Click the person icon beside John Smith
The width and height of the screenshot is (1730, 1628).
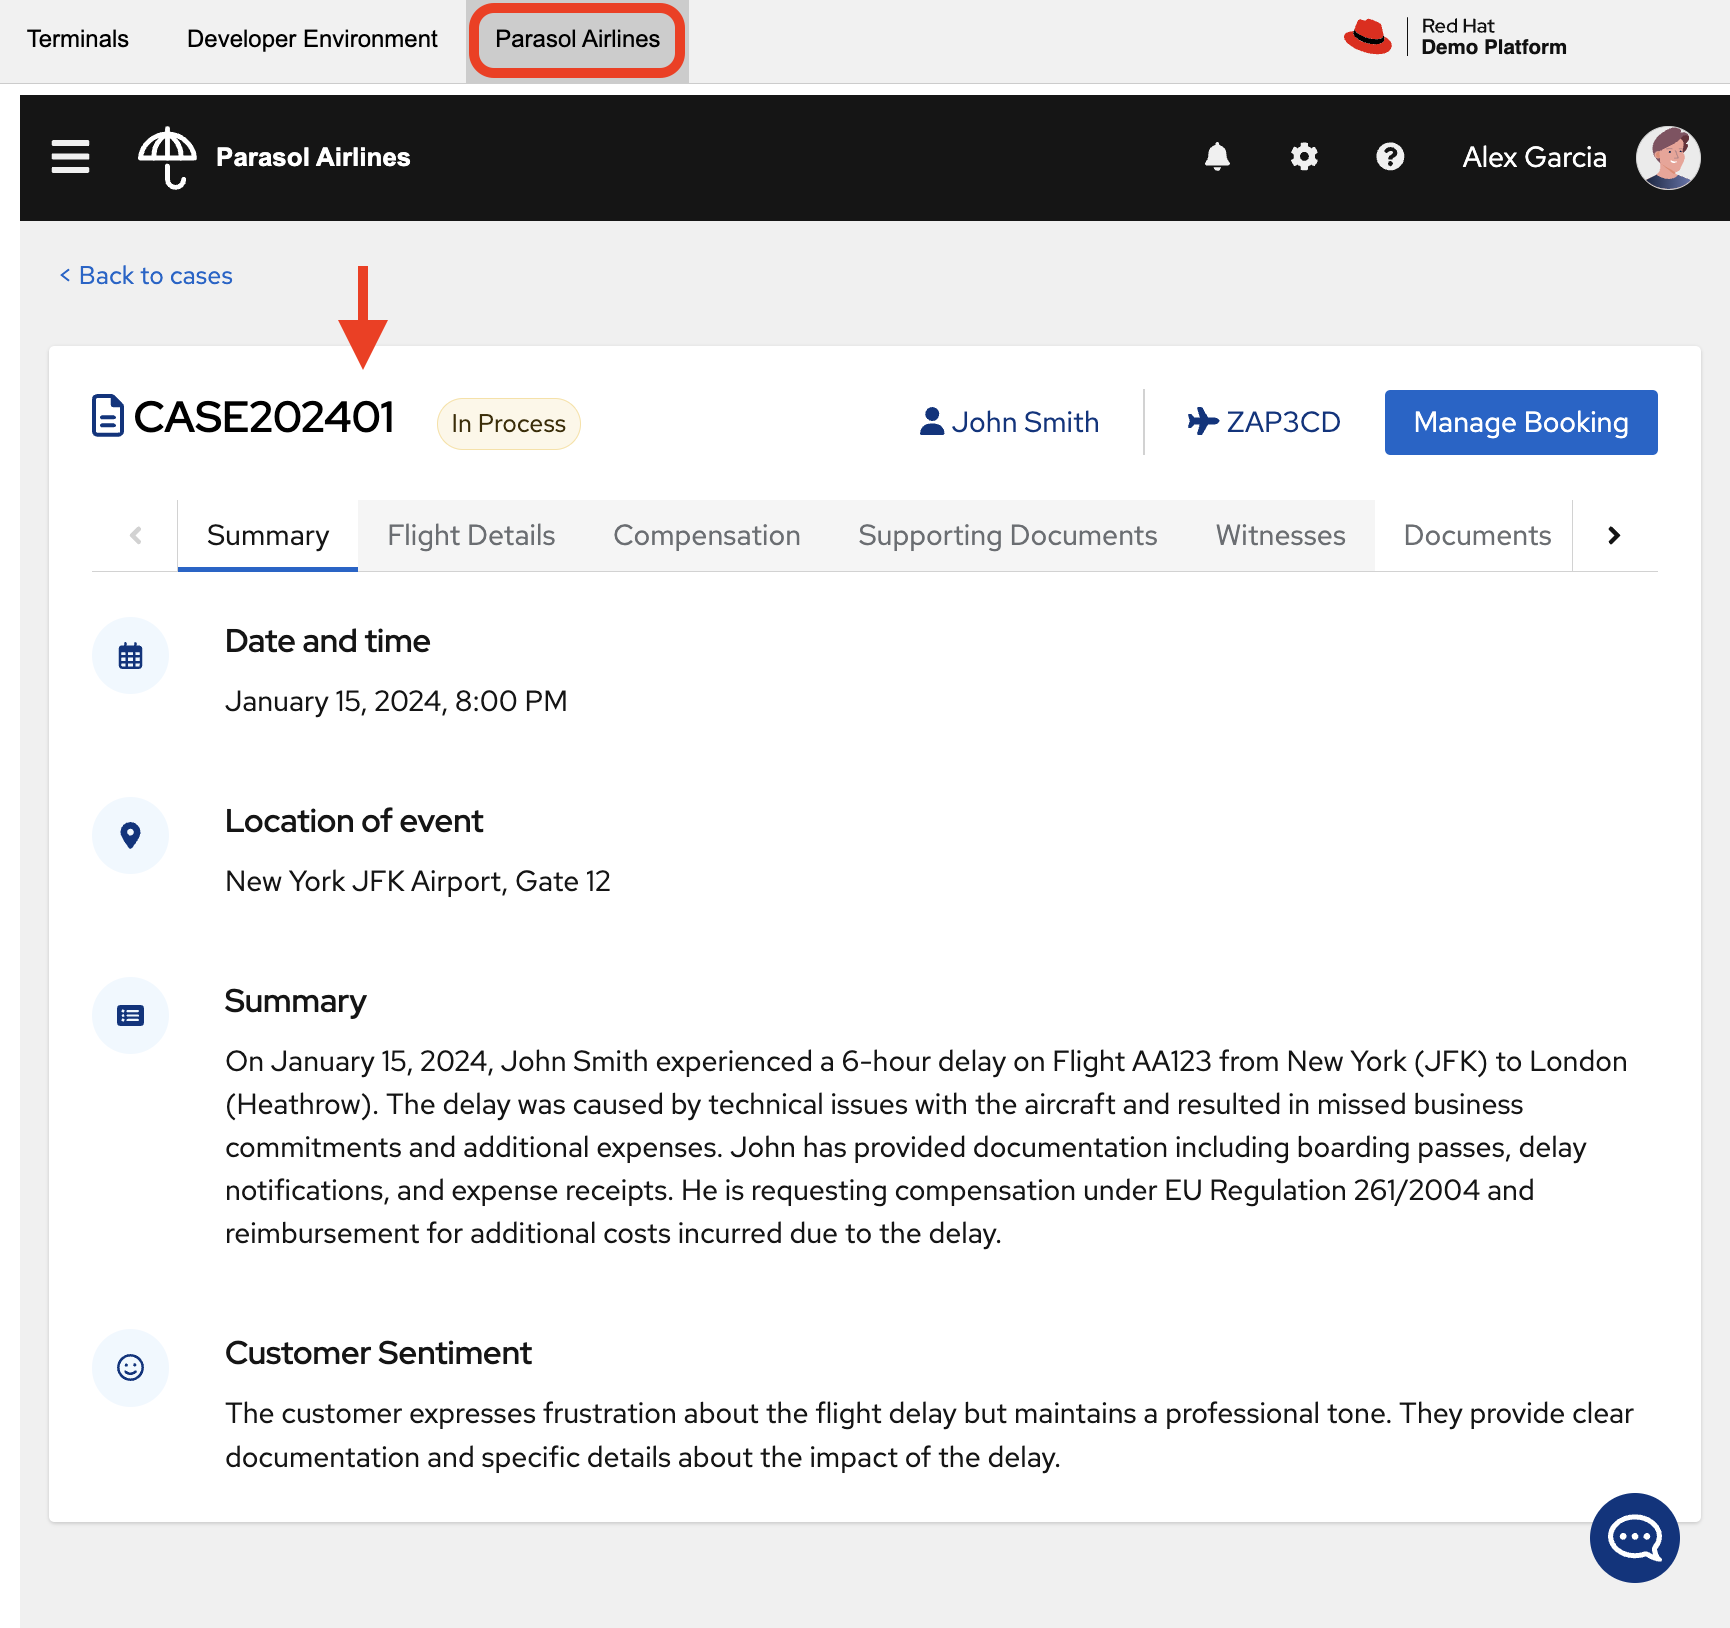click(x=931, y=422)
